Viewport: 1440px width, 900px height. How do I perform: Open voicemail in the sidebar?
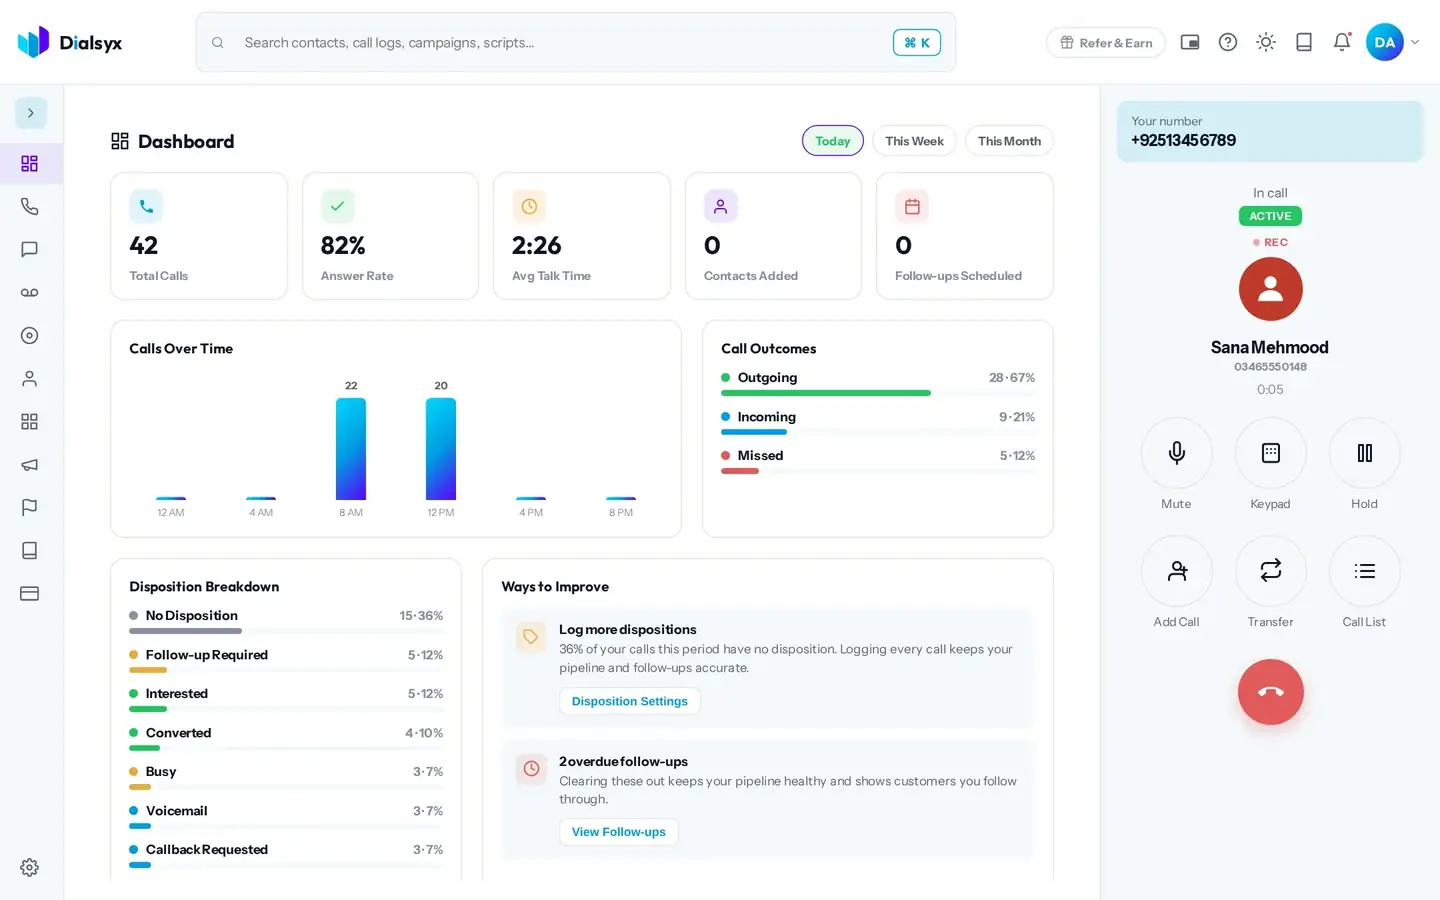(x=30, y=292)
